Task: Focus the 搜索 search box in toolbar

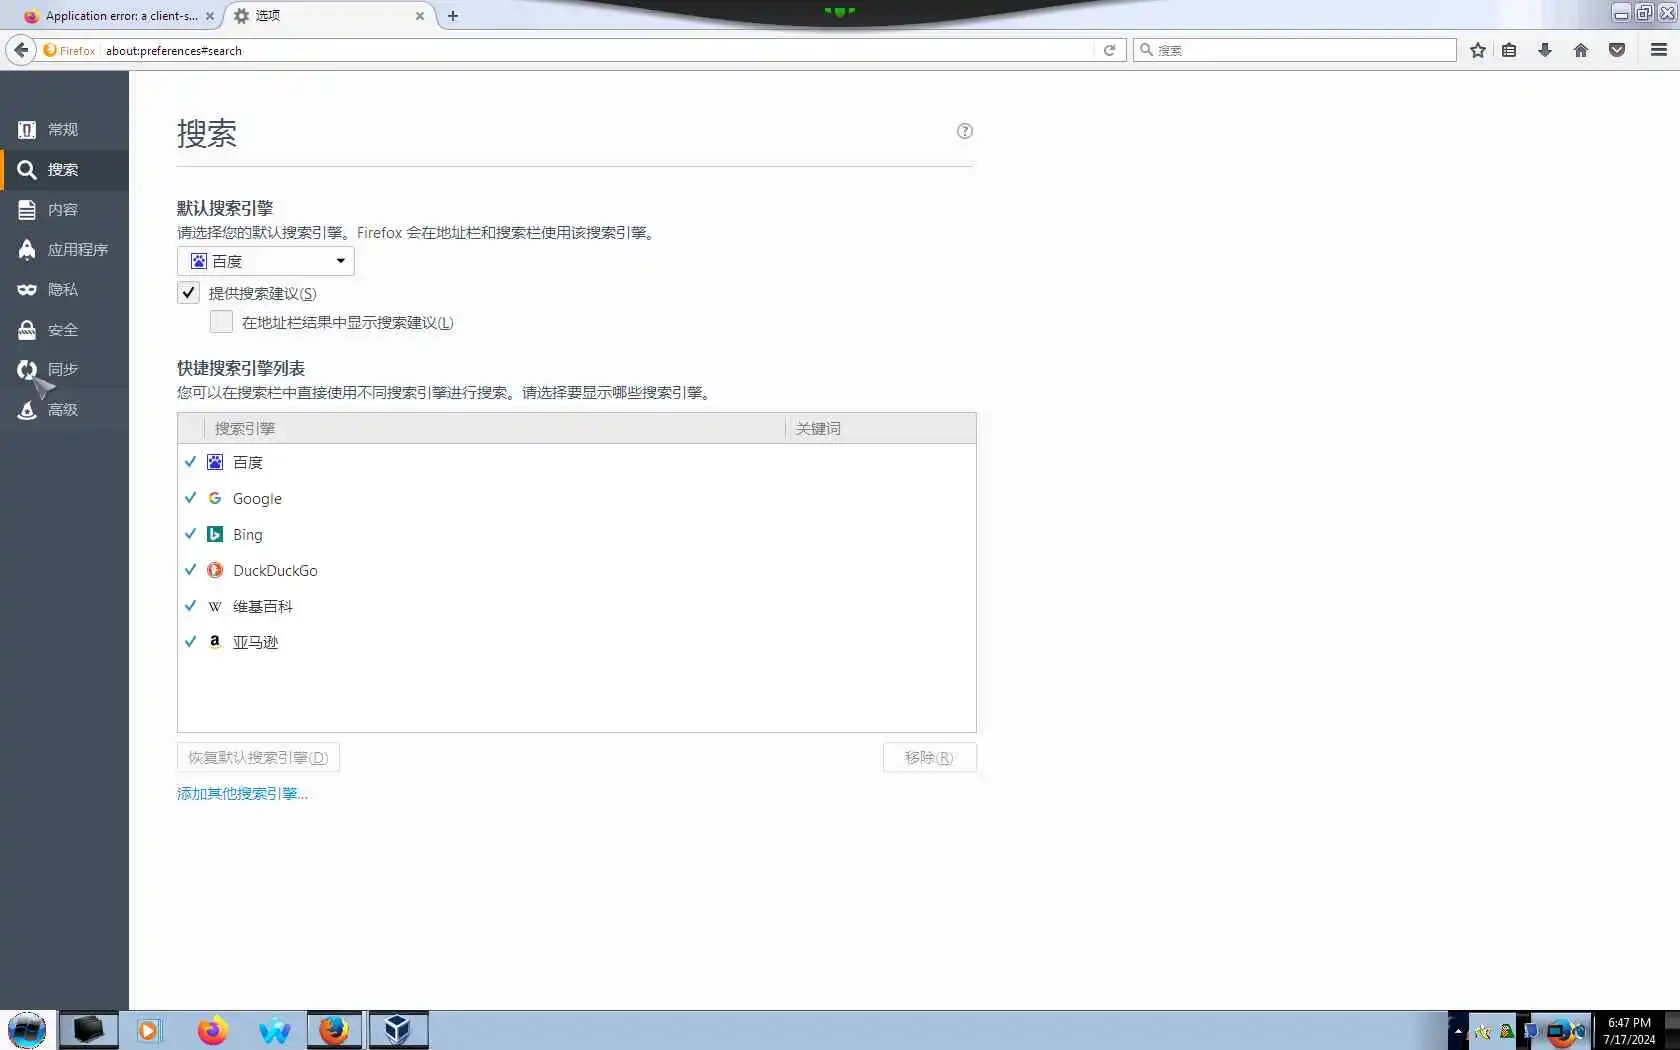Action: [x=1295, y=50]
